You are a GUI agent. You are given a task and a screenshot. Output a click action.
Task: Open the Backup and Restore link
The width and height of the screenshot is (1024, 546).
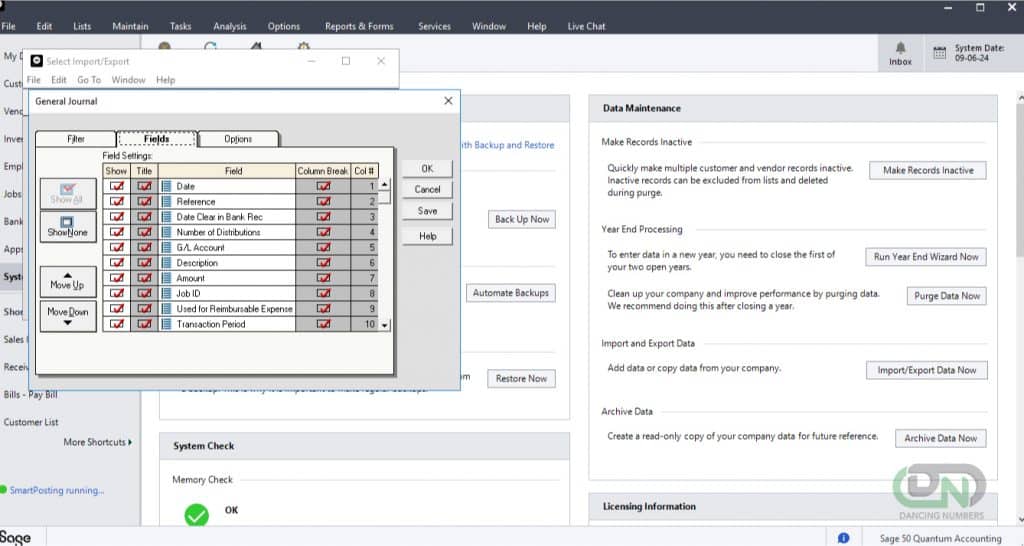point(508,145)
